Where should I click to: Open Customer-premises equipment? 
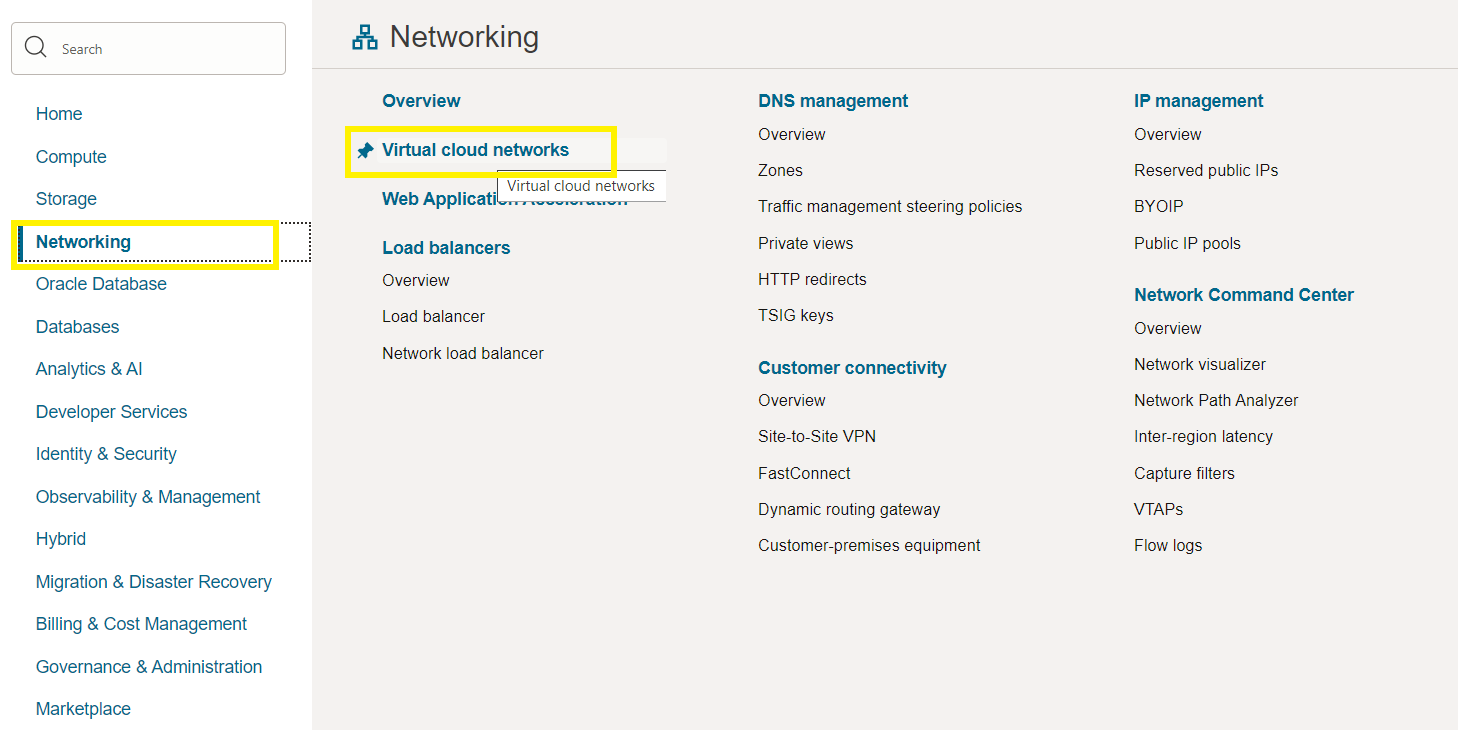point(869,545)
